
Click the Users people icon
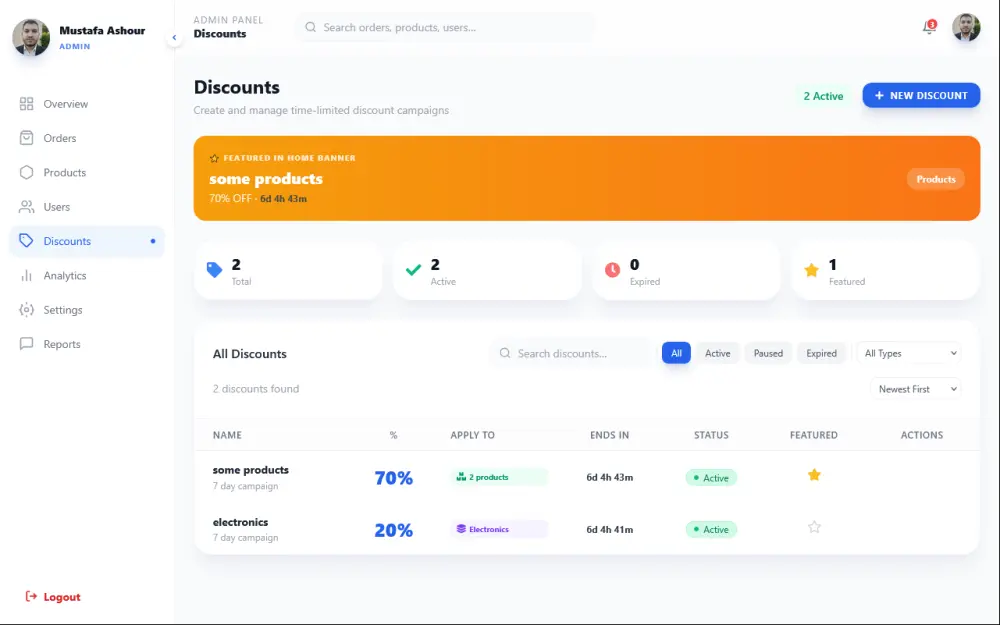[26, 207]
